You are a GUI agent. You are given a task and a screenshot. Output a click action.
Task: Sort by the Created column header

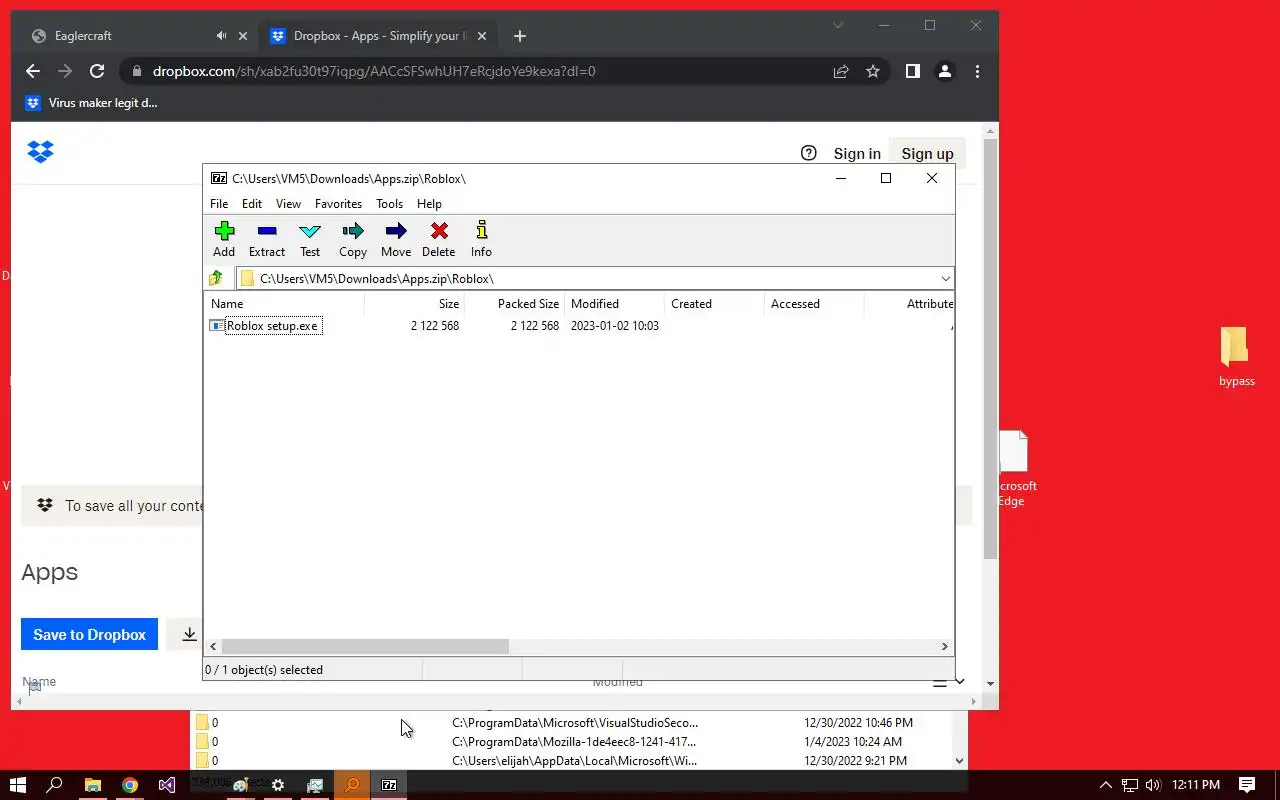714,304
